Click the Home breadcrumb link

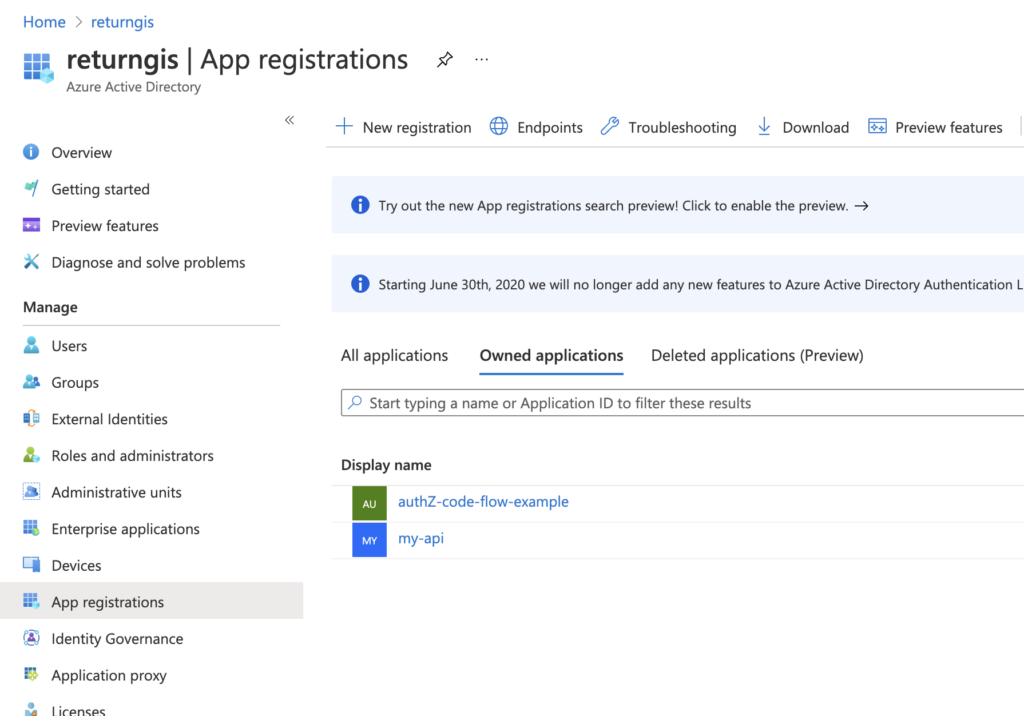coord(44,22)
